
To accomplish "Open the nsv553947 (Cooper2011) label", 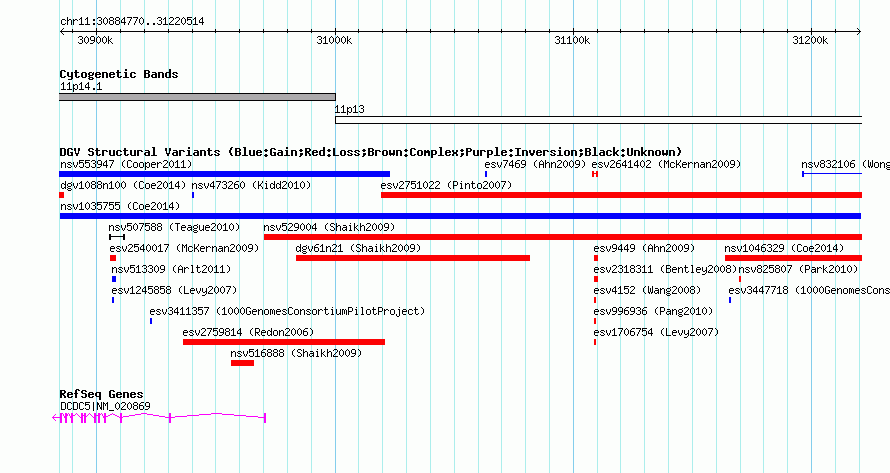I will 126,164.
